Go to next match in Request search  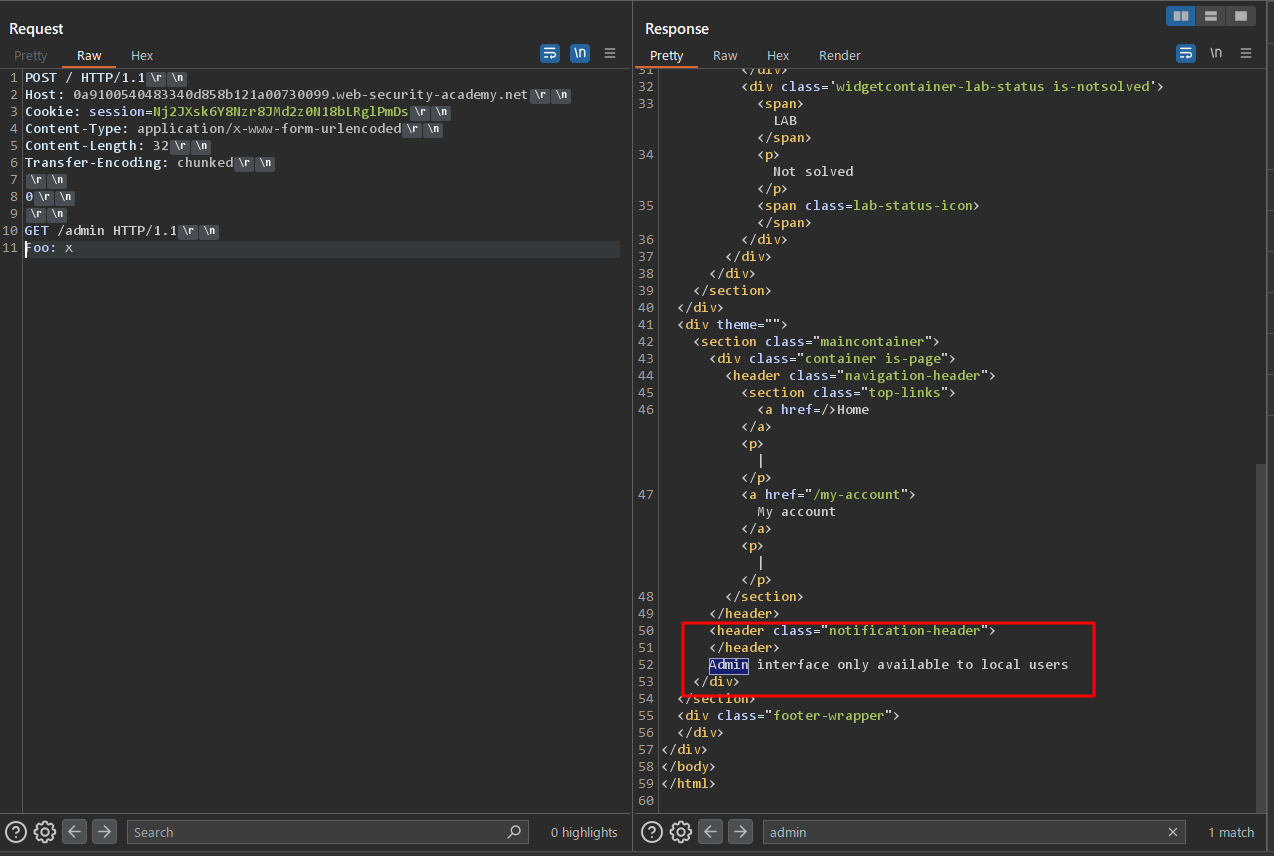104,832
